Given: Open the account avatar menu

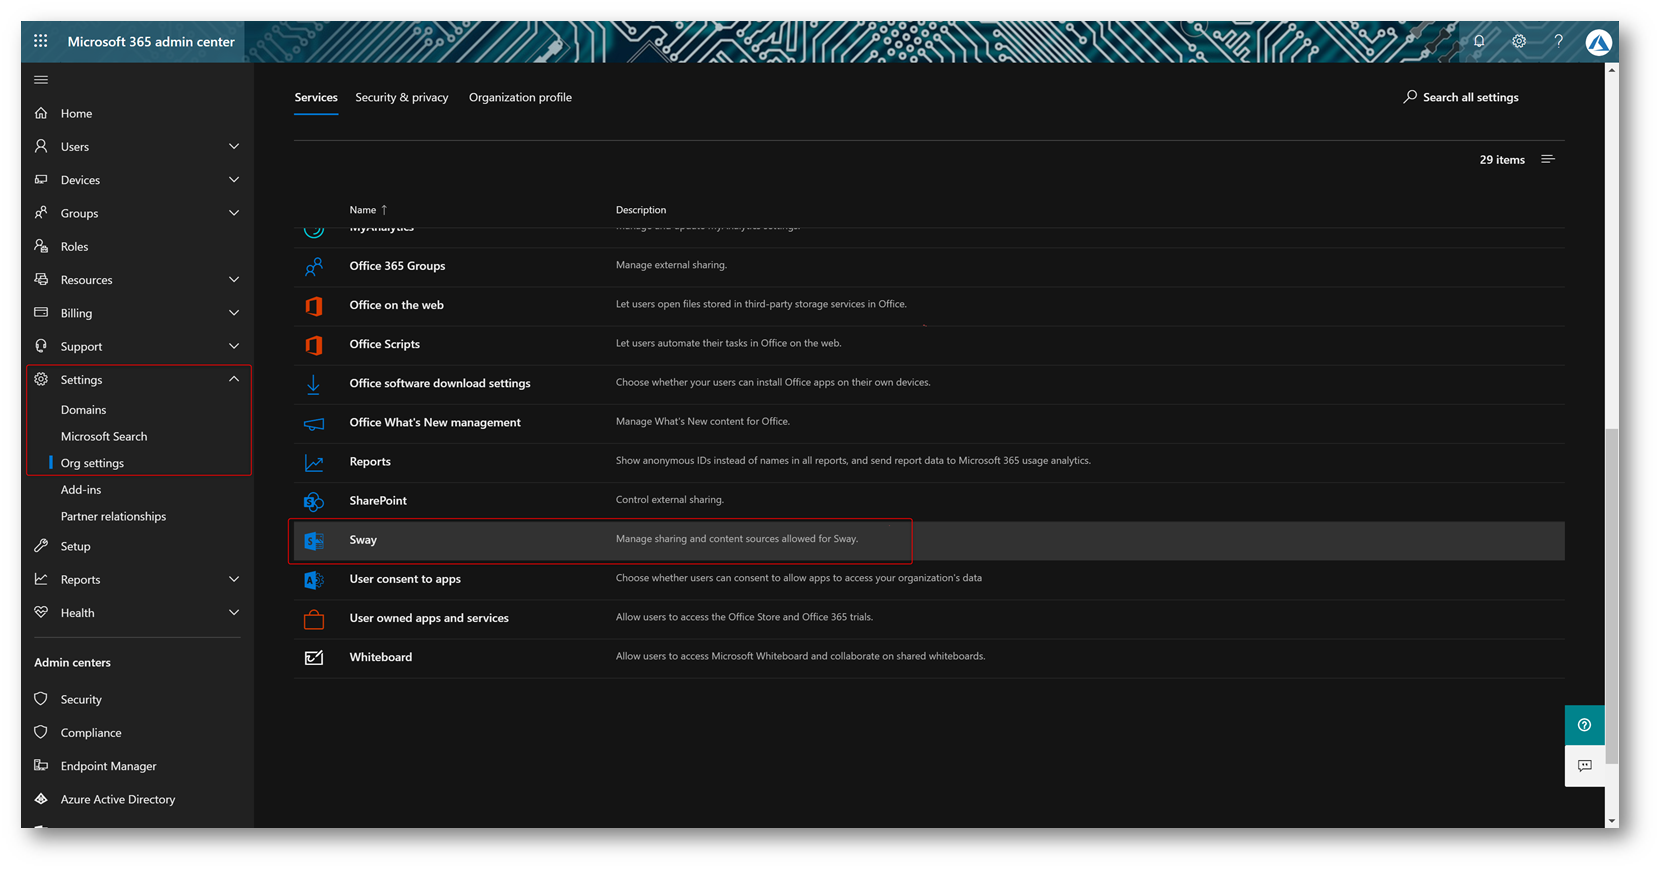Looking at the screenshot, I should [1598, 42].
